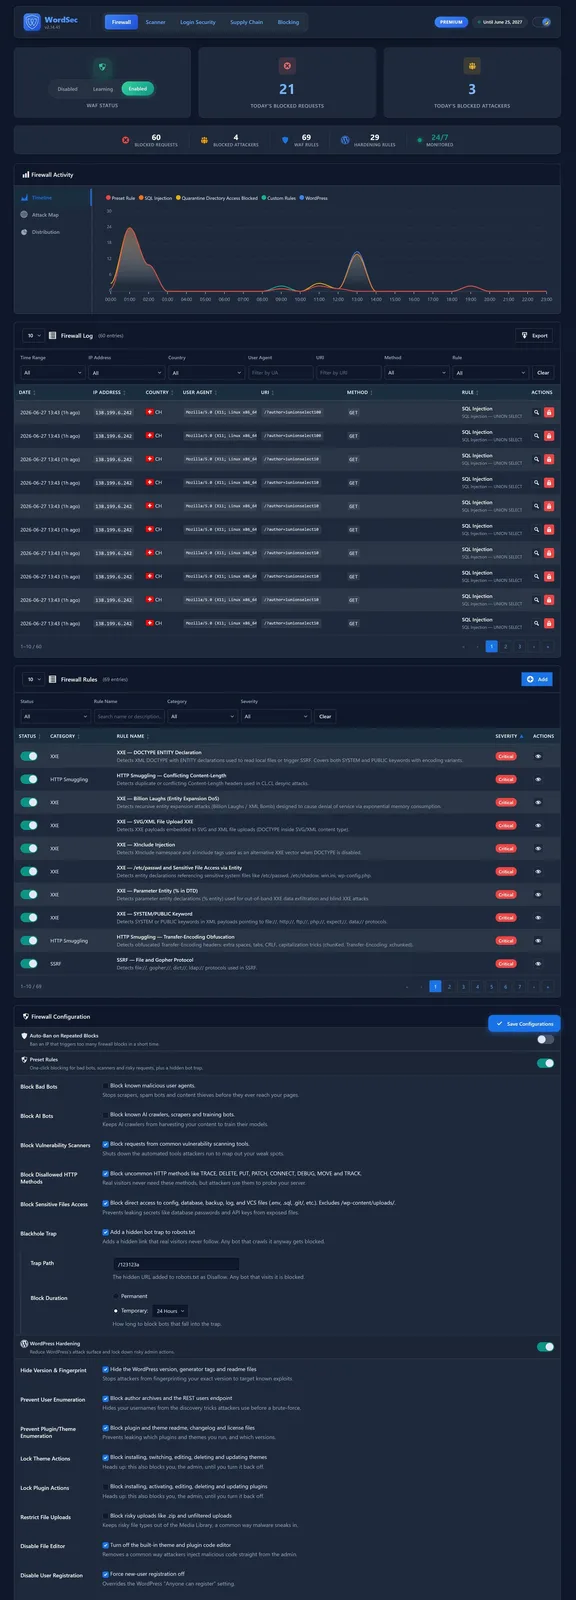Open the Country filter dropdown in log
Screen dimensions: 576x1600
(x=204, y=373)
